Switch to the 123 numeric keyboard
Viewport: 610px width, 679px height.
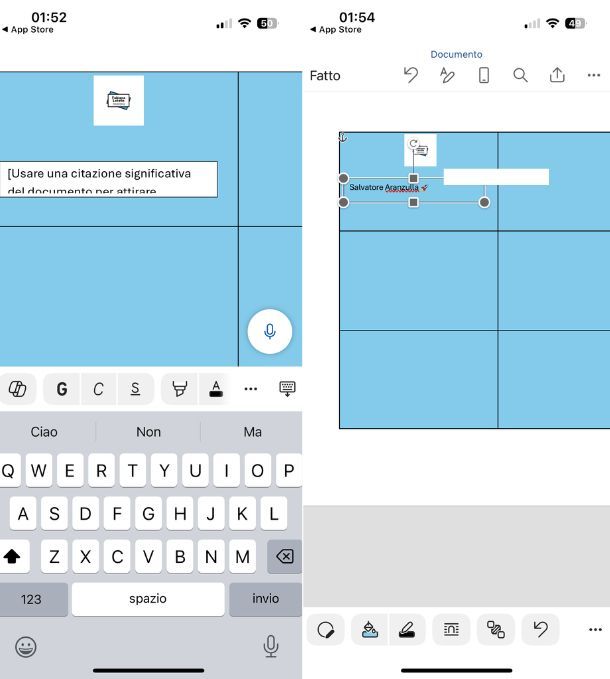tap(31, 599)
